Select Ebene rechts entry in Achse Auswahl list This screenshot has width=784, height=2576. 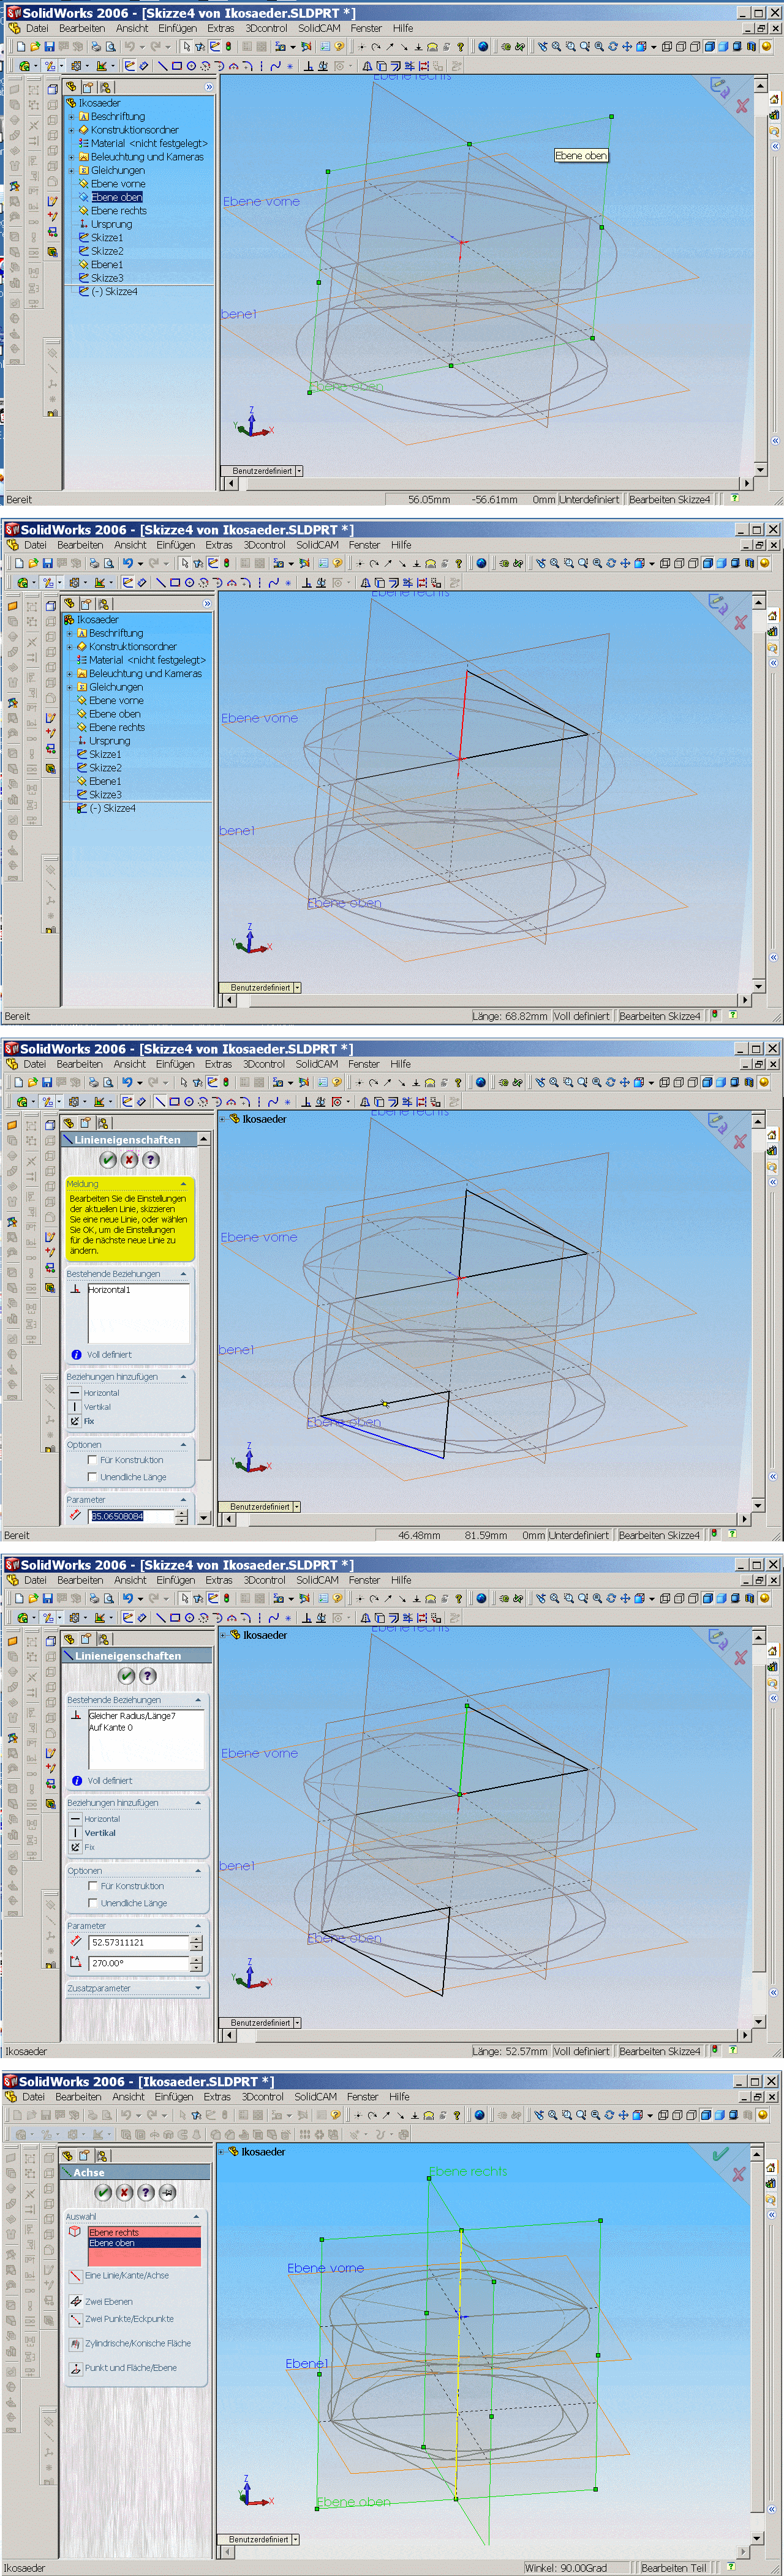tap(144, 2232)
